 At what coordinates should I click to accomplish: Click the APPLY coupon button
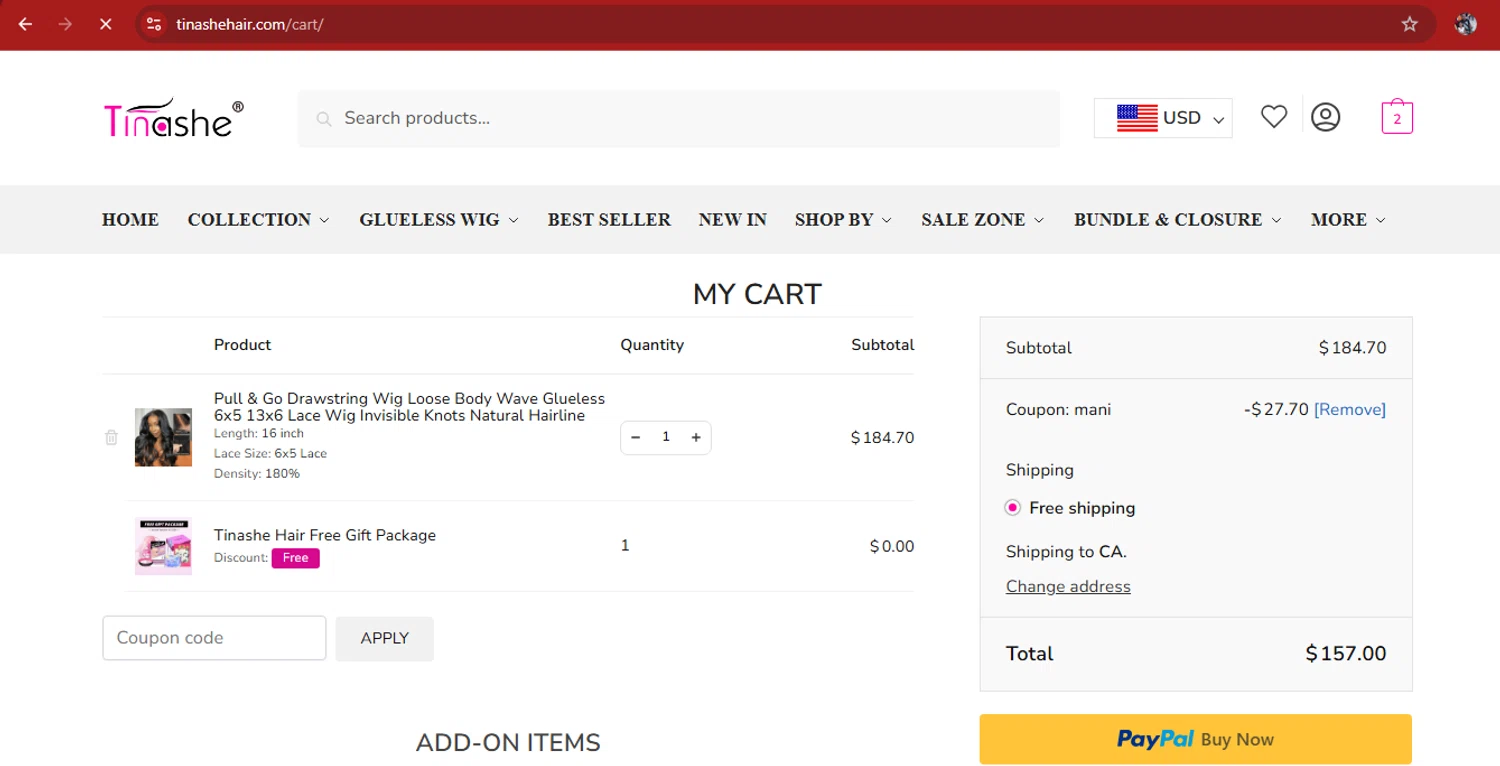point(385,638)
